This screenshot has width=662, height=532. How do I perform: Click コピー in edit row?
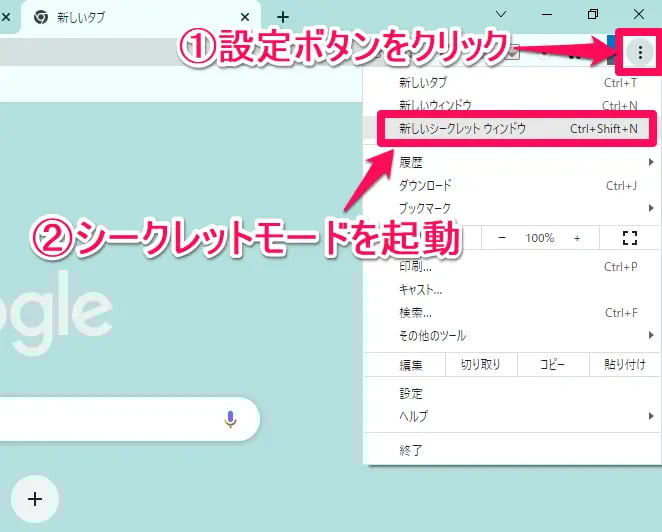[553, 364]
